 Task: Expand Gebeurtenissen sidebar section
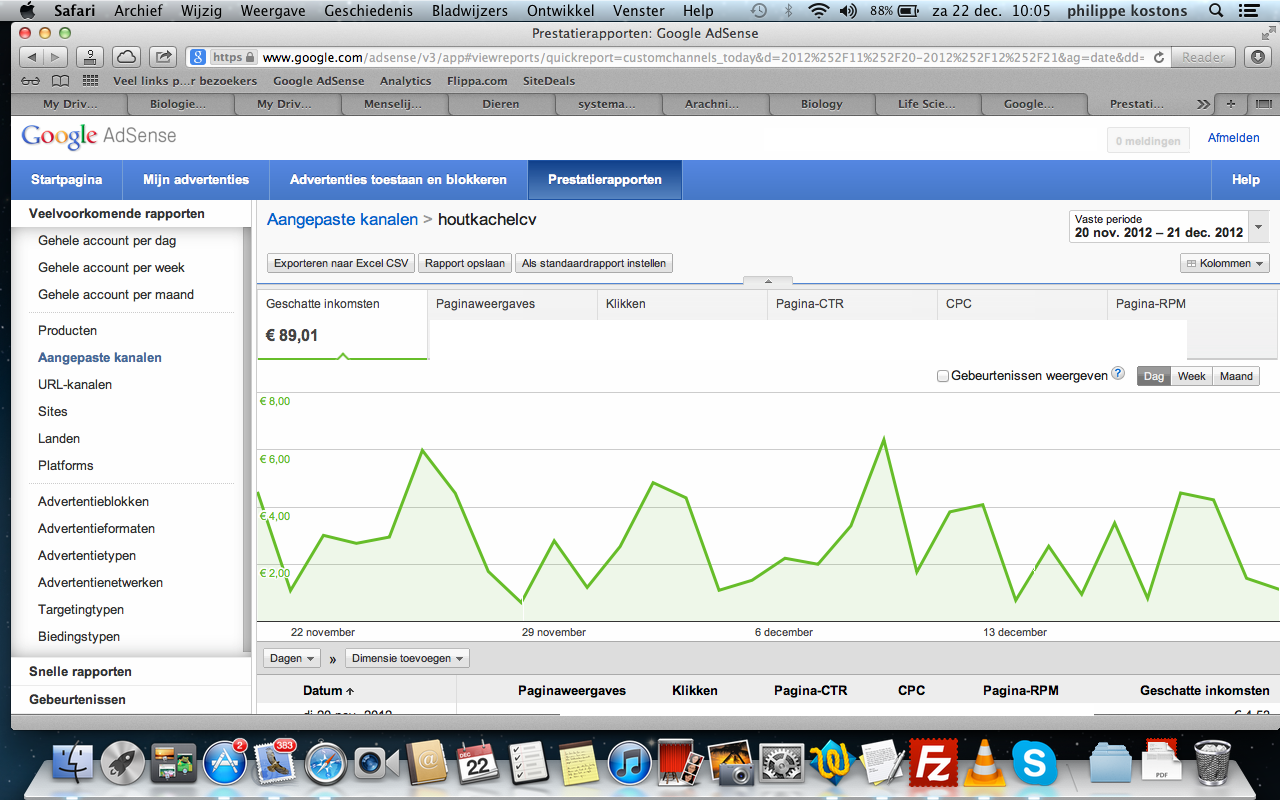(77, 699)
